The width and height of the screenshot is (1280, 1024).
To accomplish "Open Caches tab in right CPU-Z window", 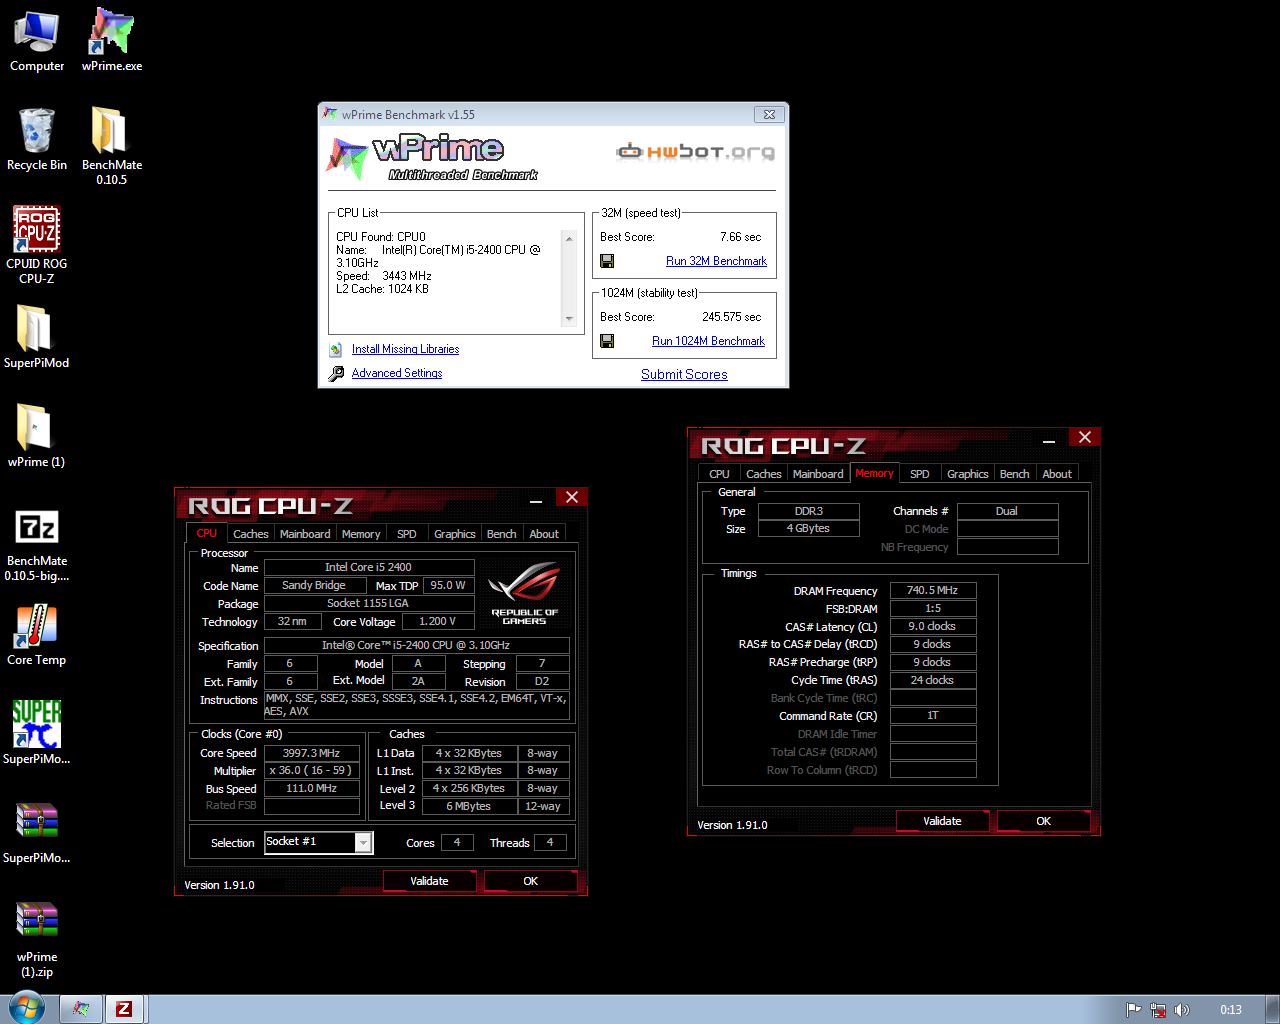I will 764,474.
